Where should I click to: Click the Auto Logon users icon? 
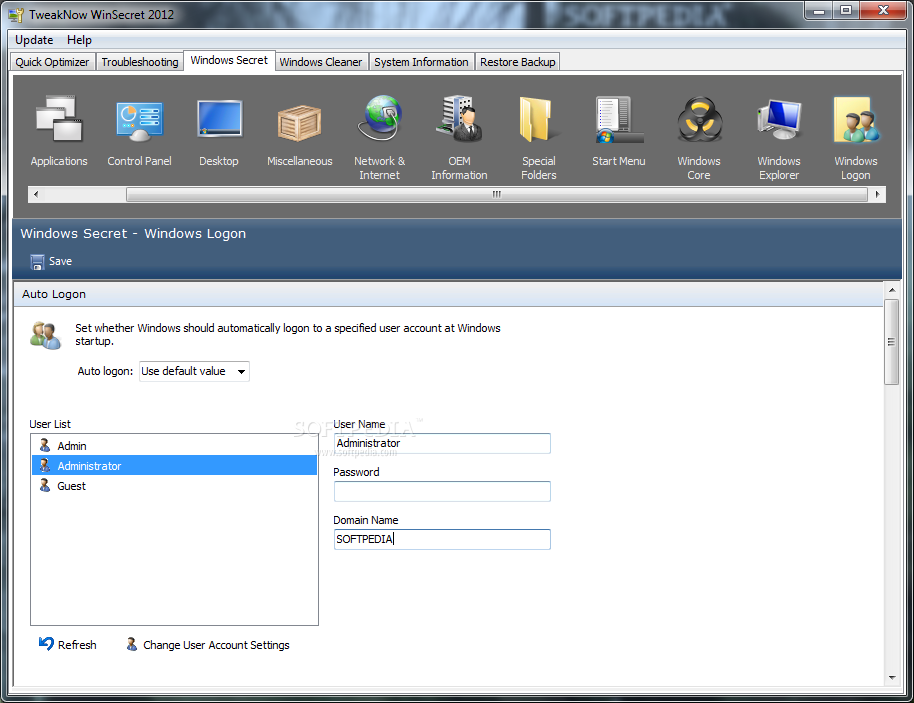(45, 335)
